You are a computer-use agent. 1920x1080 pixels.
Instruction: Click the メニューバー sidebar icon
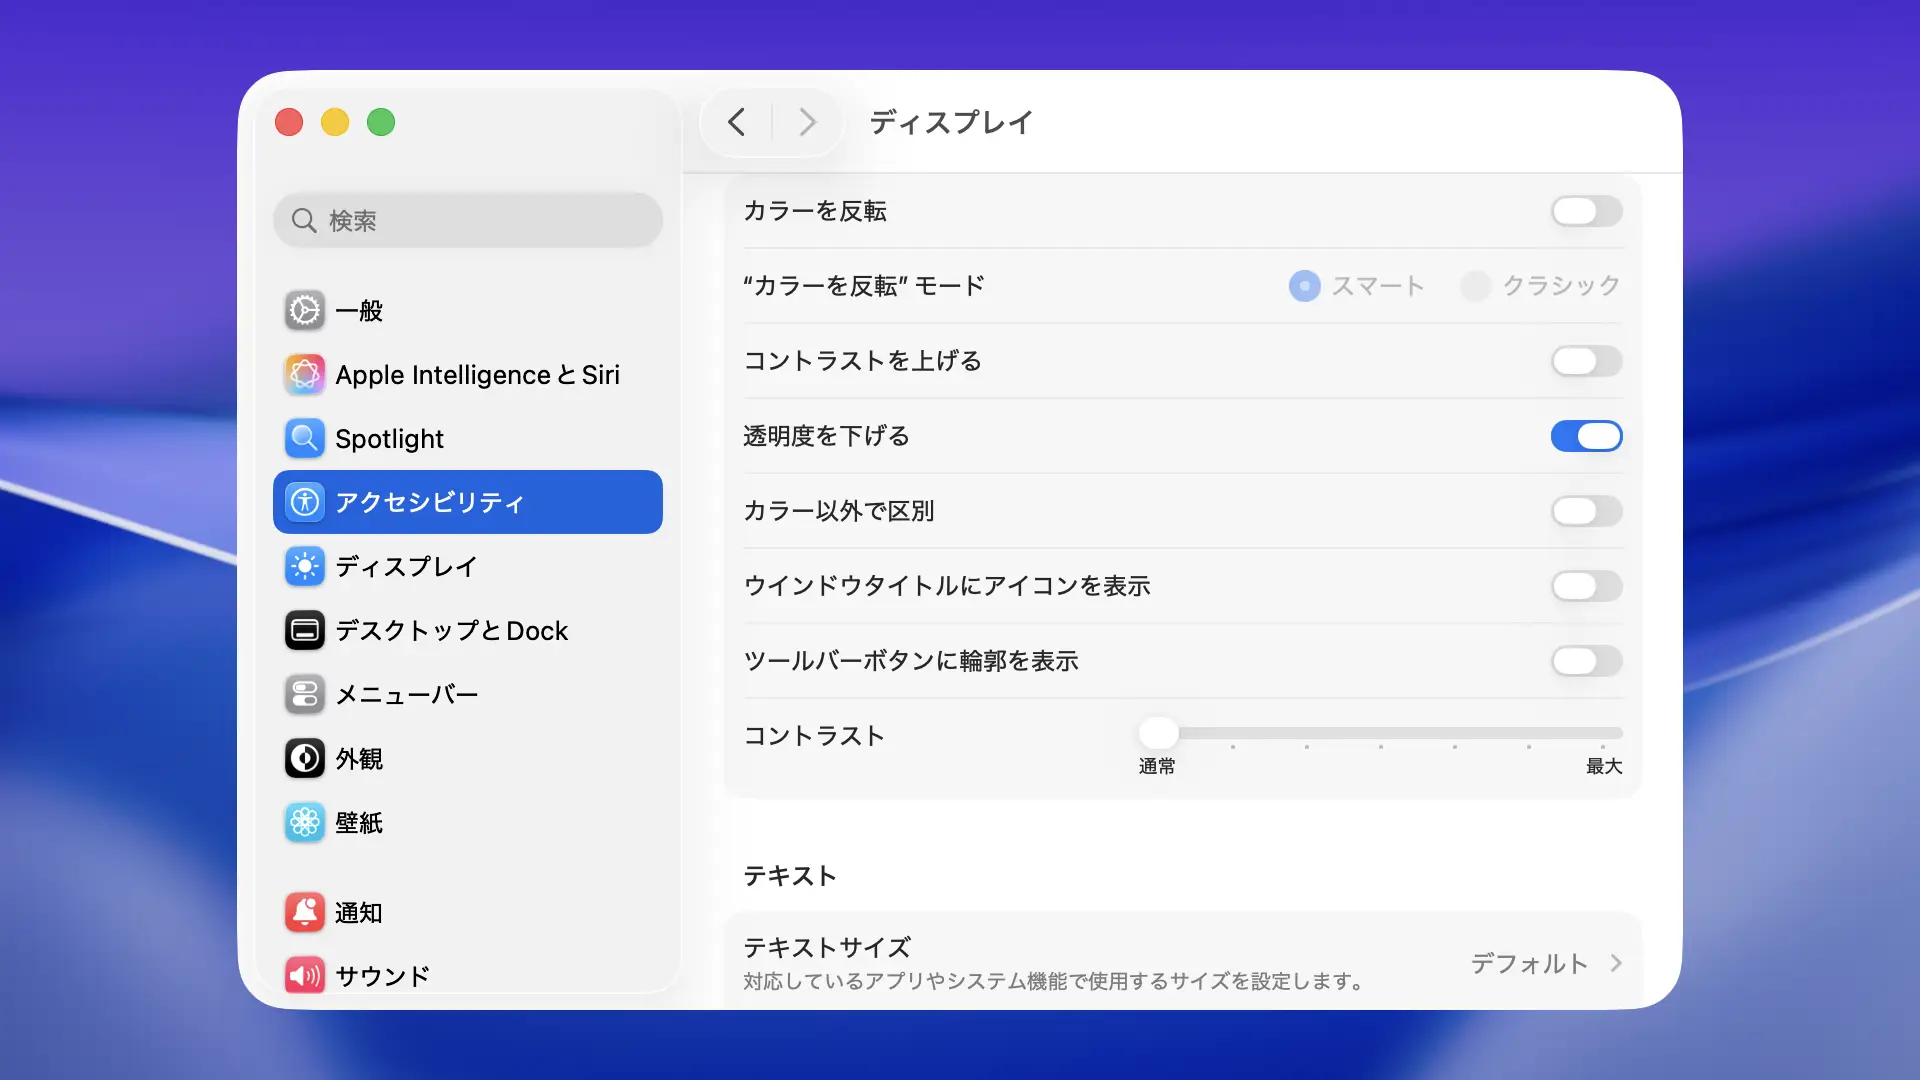(305, 695)
